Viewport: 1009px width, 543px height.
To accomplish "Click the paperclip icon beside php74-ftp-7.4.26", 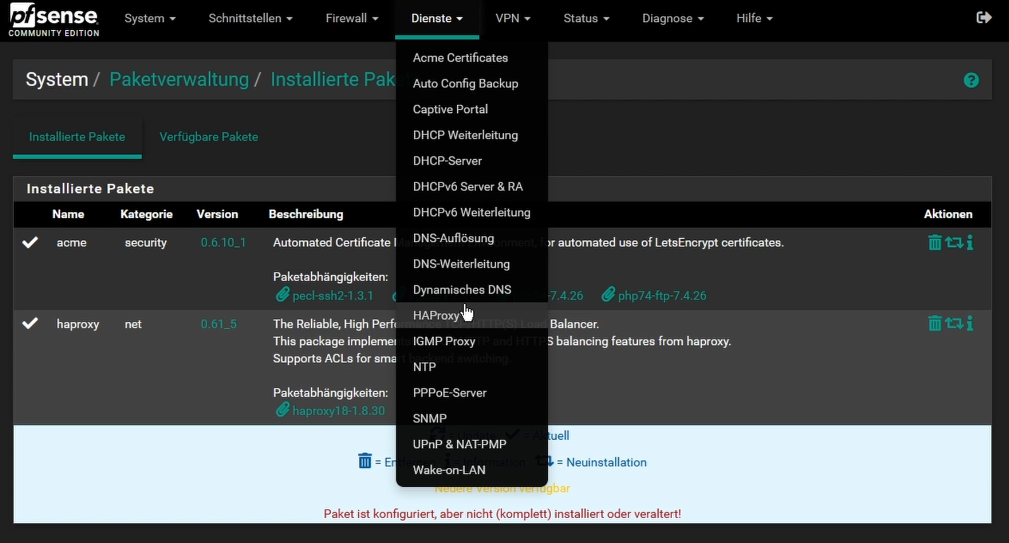I will pos(608,295).
